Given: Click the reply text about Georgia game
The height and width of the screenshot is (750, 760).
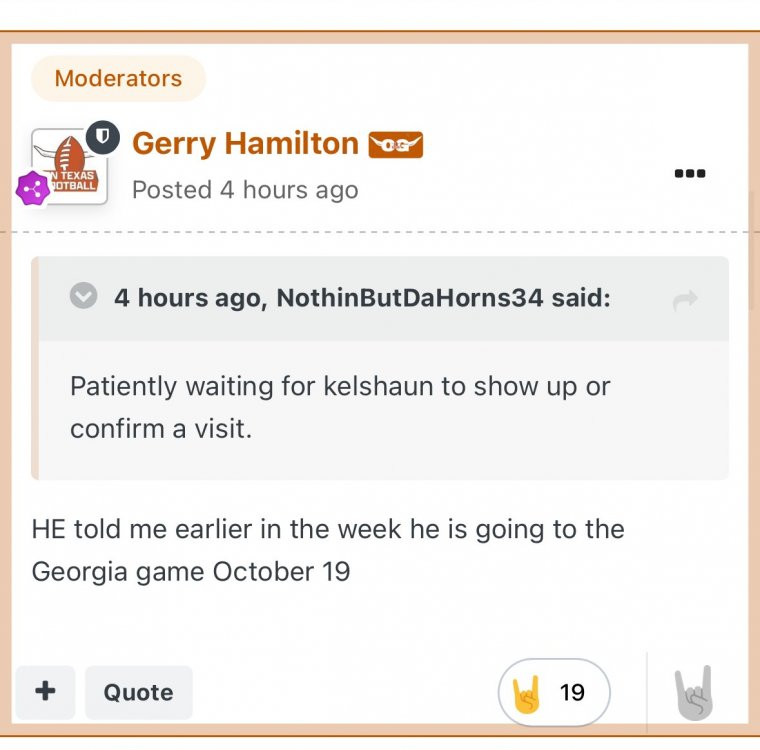Looking at the screenshot, I should coord(328,550).
